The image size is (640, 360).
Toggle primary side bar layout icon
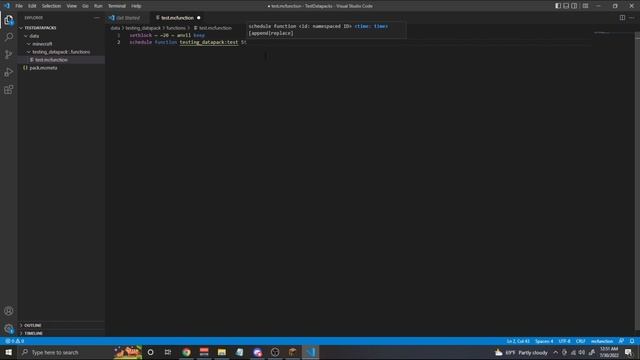558,6
